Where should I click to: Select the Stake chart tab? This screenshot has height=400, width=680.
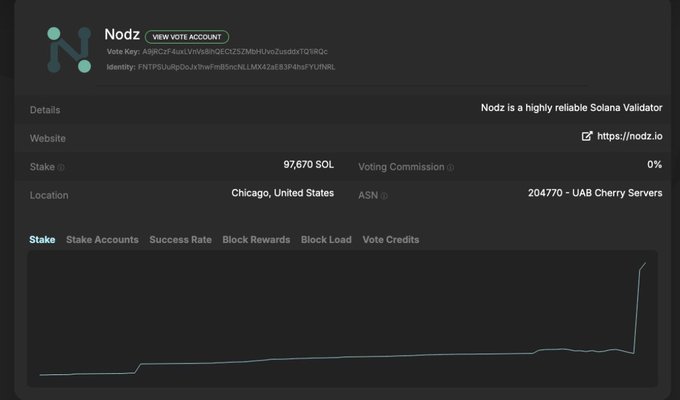[x=42, y=239]
